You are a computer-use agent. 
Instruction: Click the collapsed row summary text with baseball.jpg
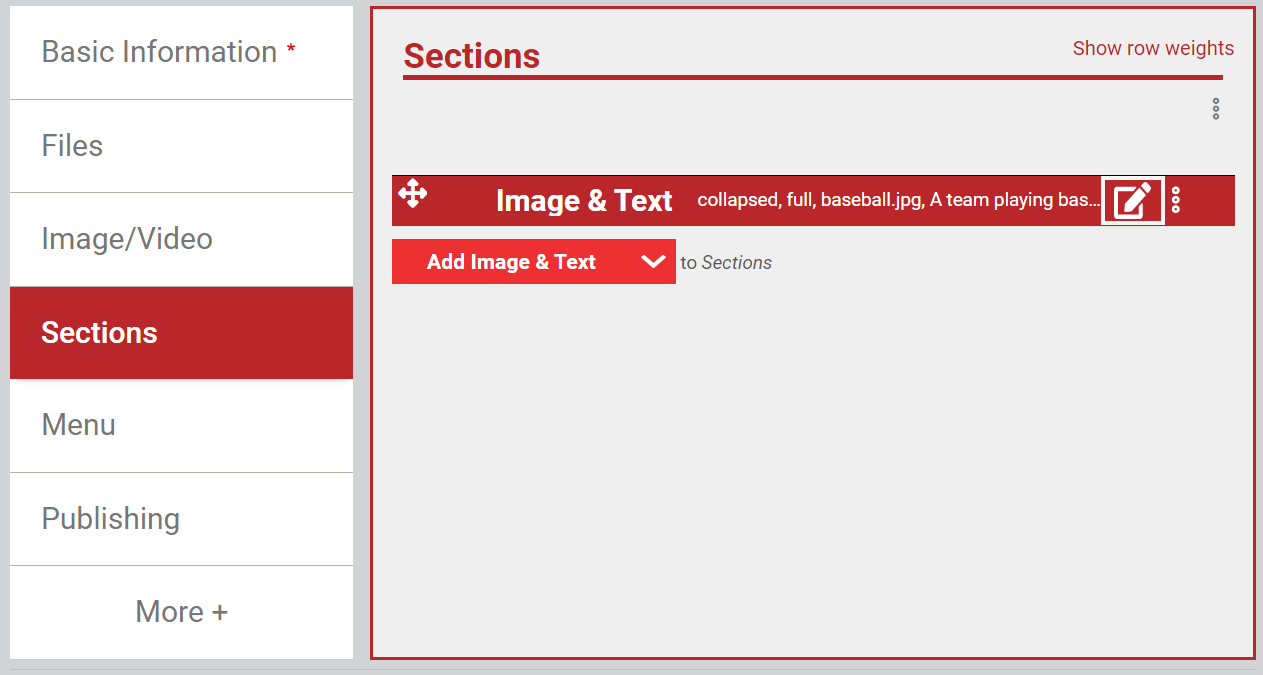[x=899, y=200]
